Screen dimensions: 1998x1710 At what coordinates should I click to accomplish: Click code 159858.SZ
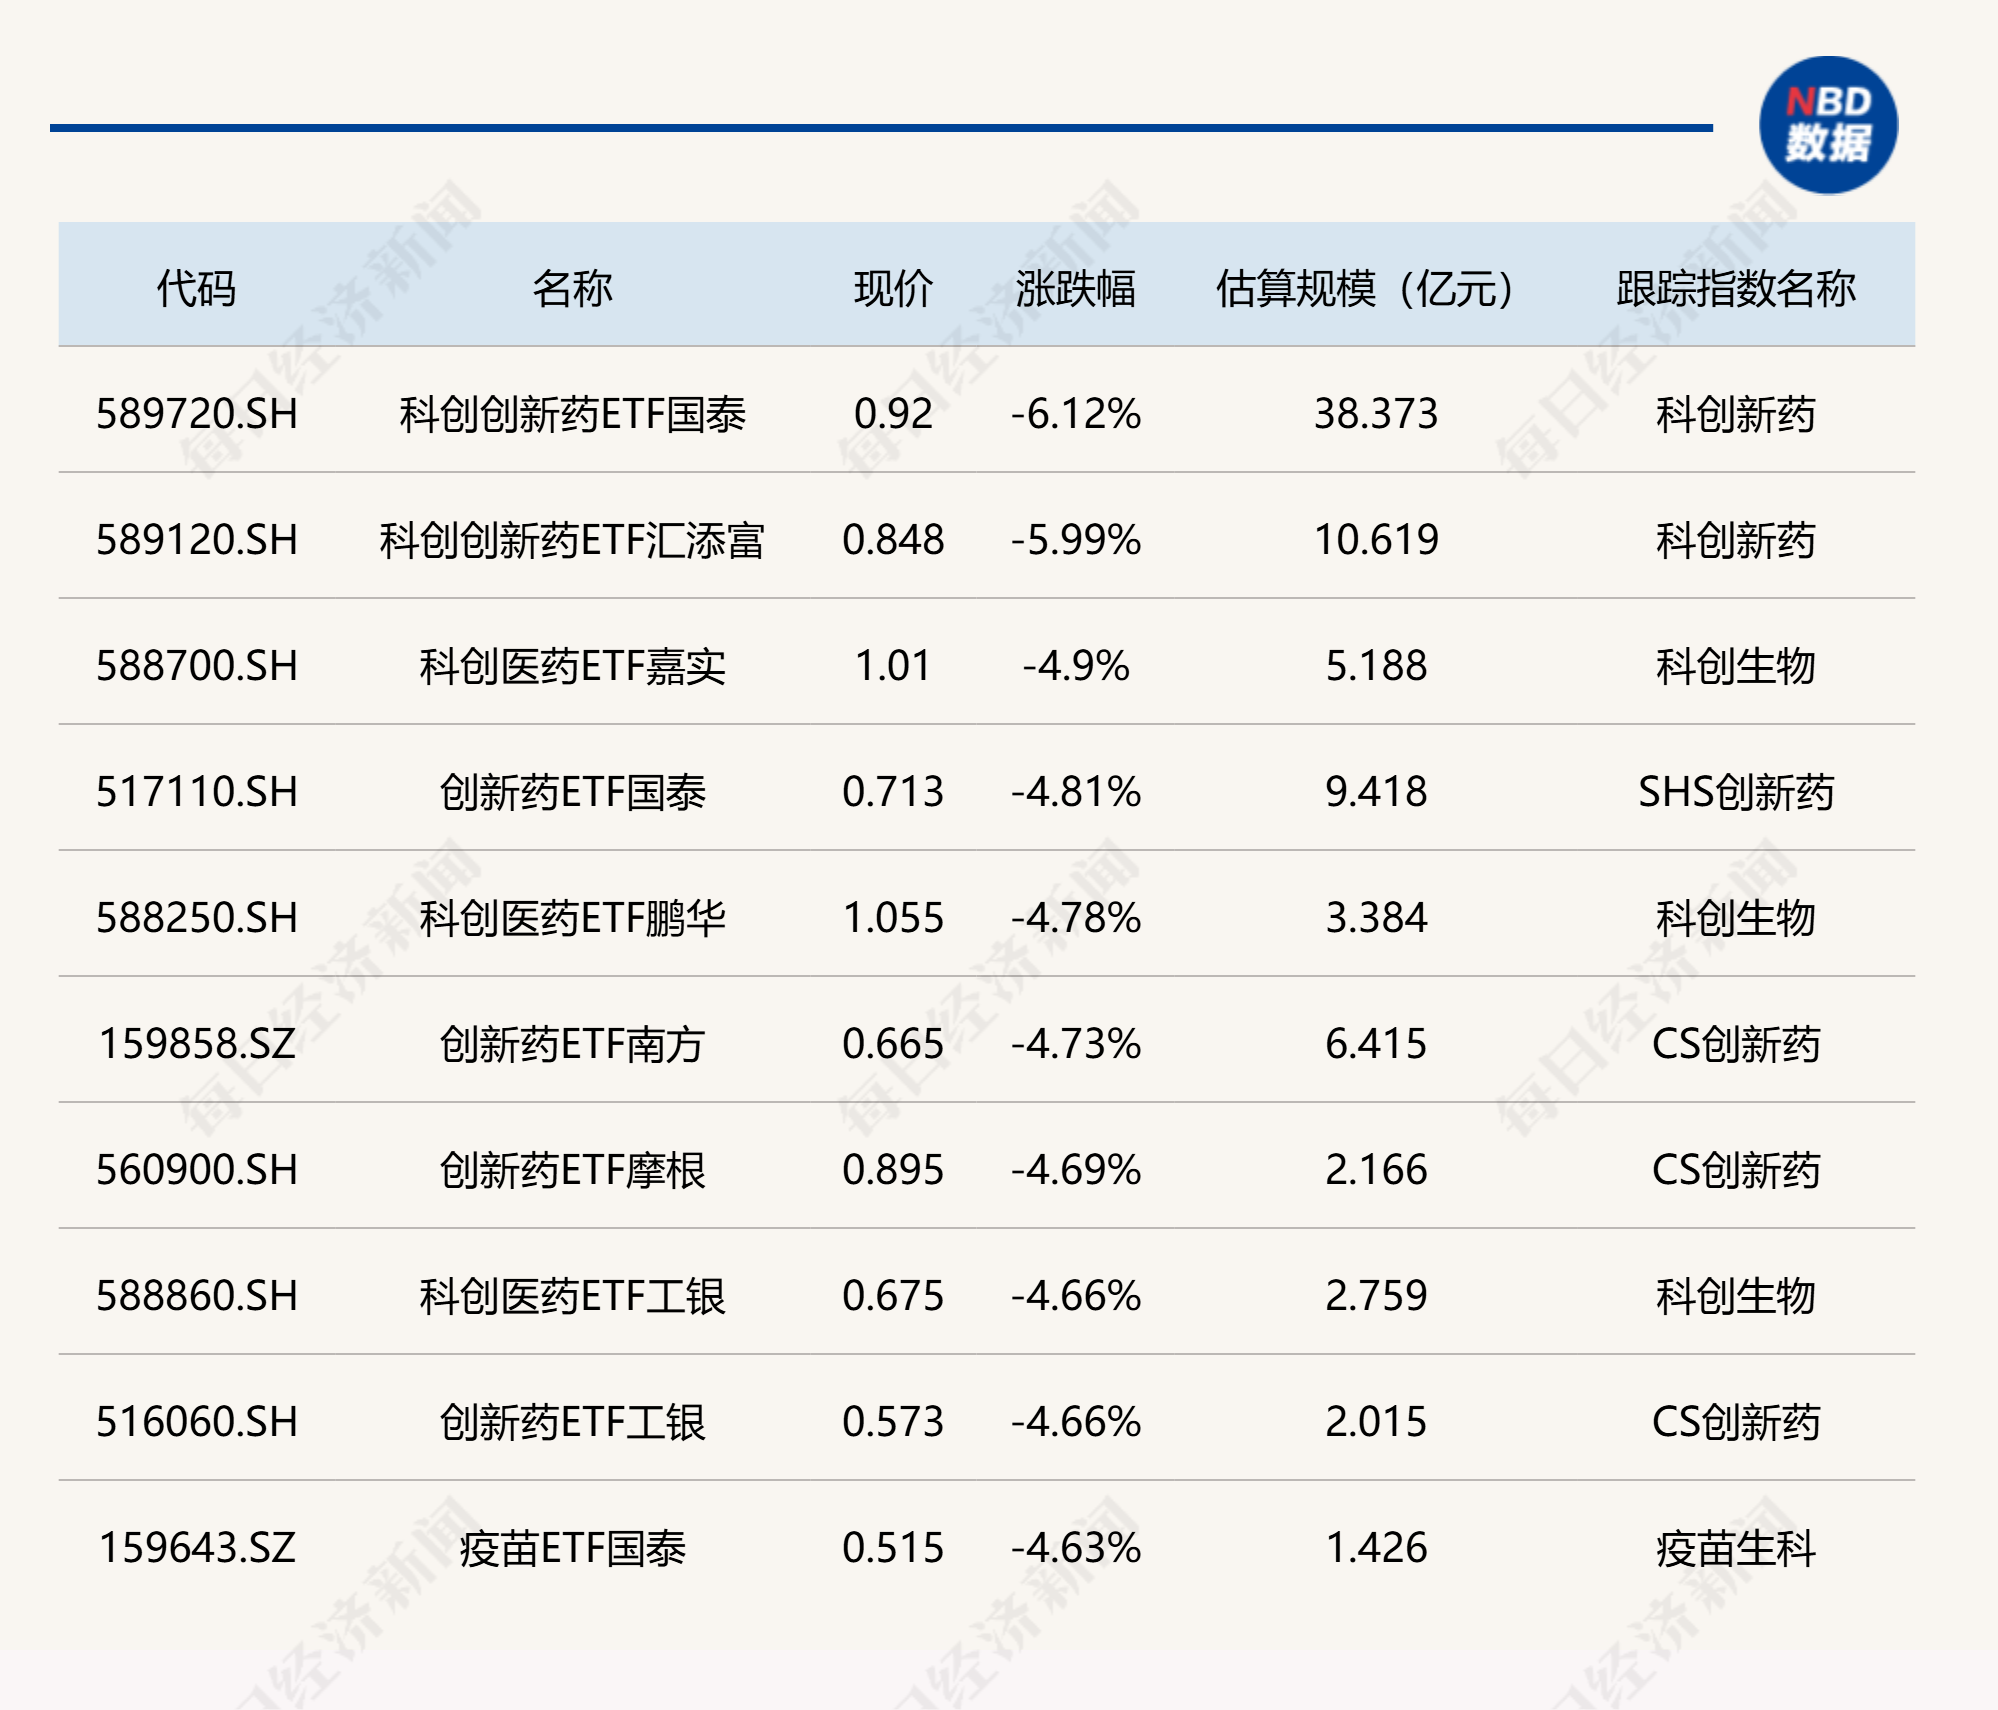(197, 1043)
